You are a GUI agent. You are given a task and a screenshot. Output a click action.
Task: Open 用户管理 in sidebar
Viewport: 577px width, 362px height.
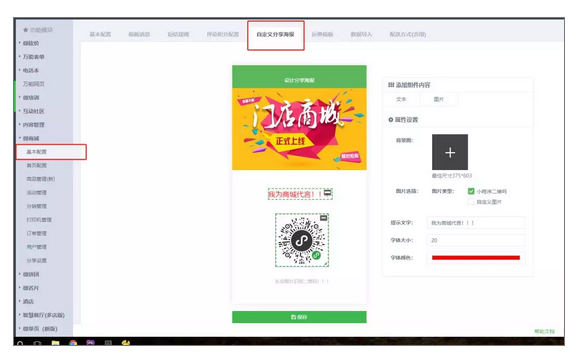36,247
